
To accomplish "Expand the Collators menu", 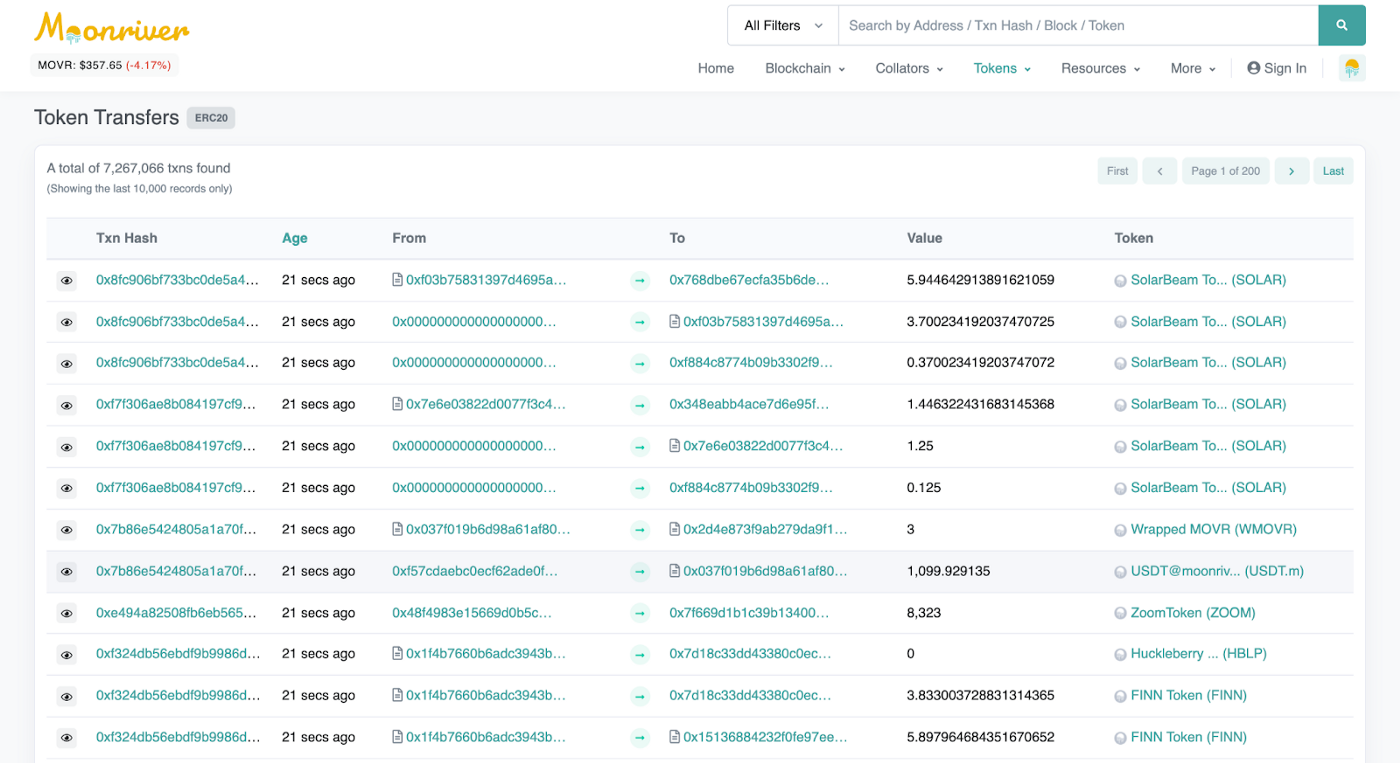I will tap(909, 68).
